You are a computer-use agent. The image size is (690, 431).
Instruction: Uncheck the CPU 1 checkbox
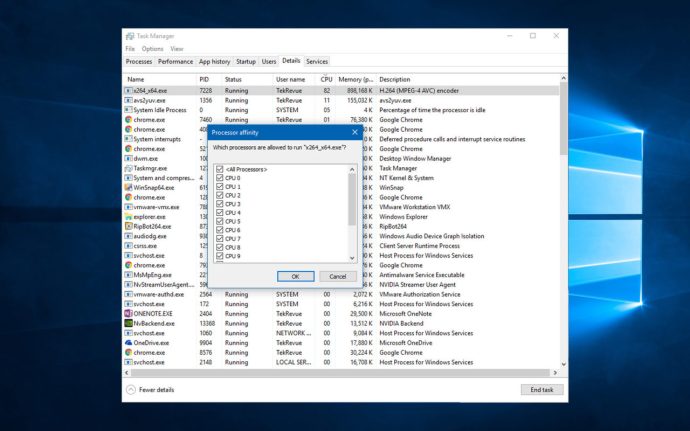pyautogui.click(x=220, y=187)
